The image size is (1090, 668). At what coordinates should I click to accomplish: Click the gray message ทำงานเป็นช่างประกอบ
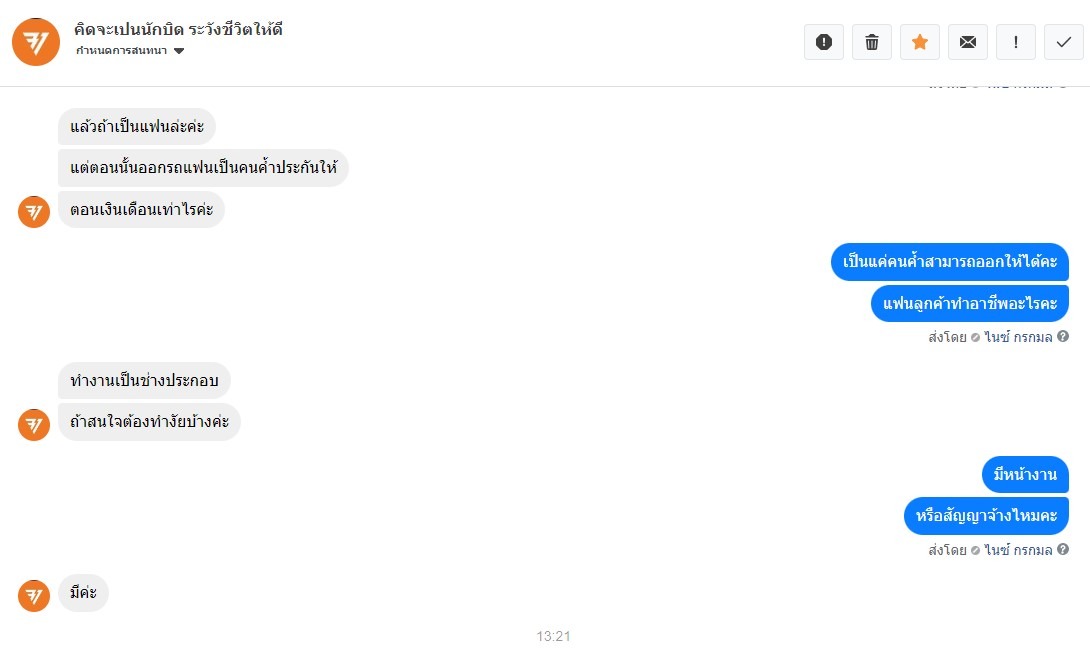pos(144,380)
